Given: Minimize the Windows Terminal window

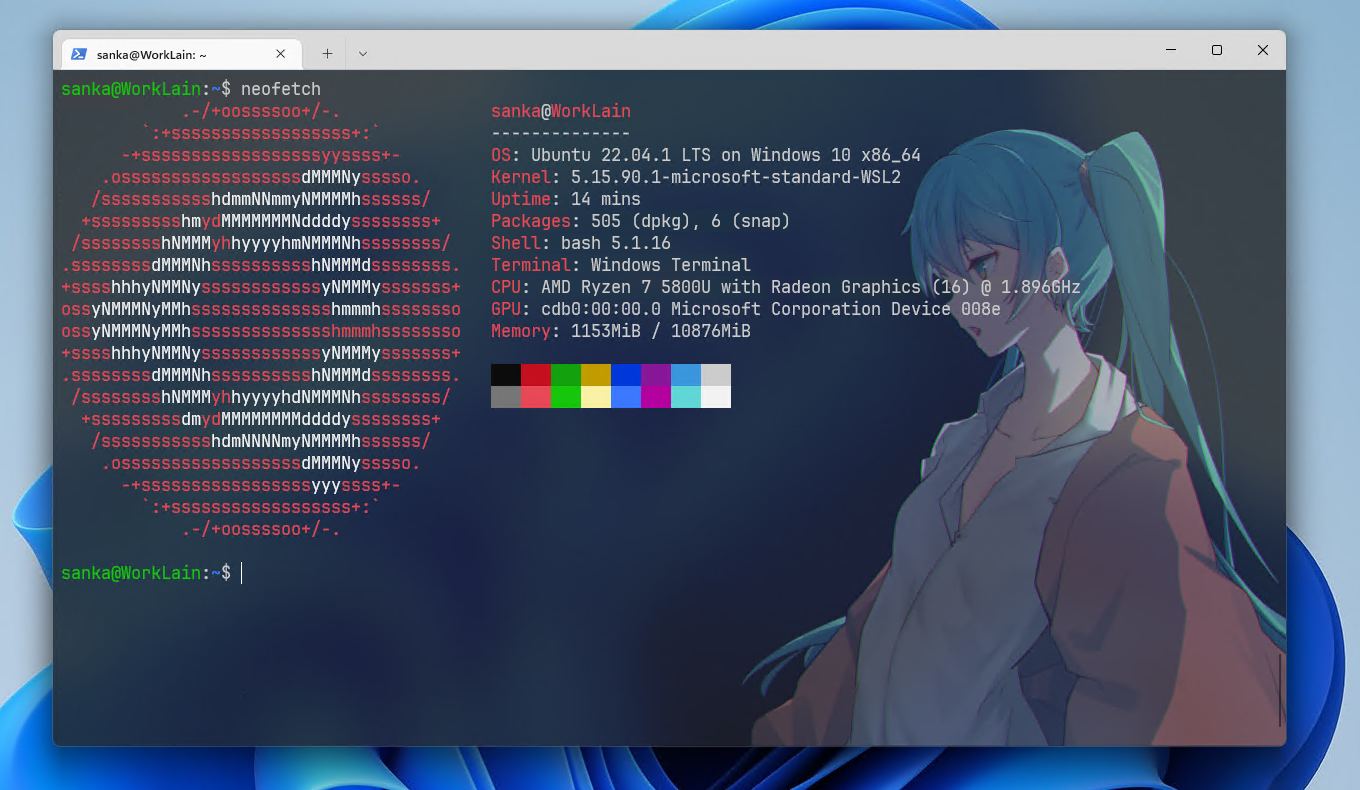Looking at the screenshot, I should pyautogui.click(x=1171, y=50).
